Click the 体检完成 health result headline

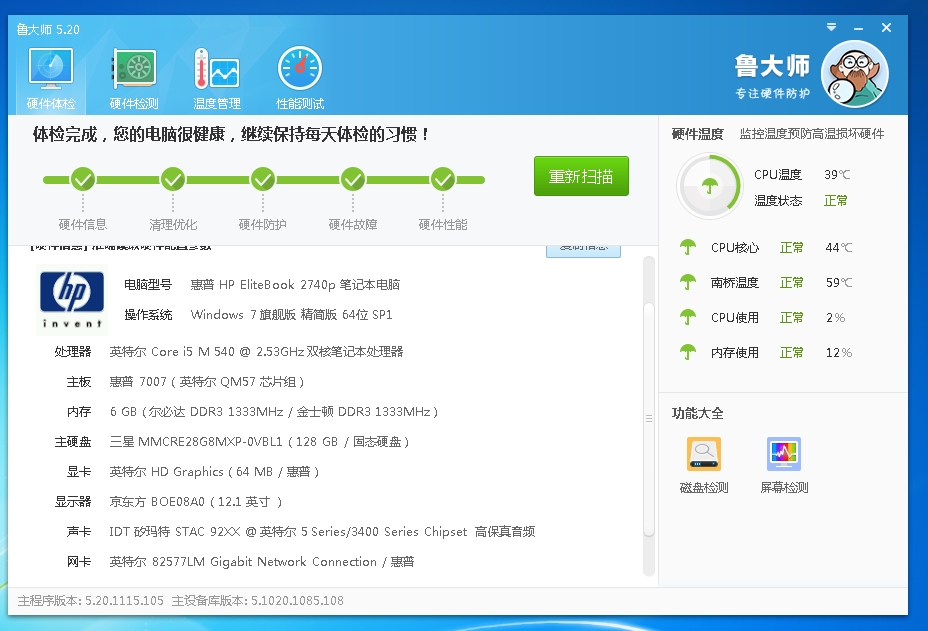231,134
